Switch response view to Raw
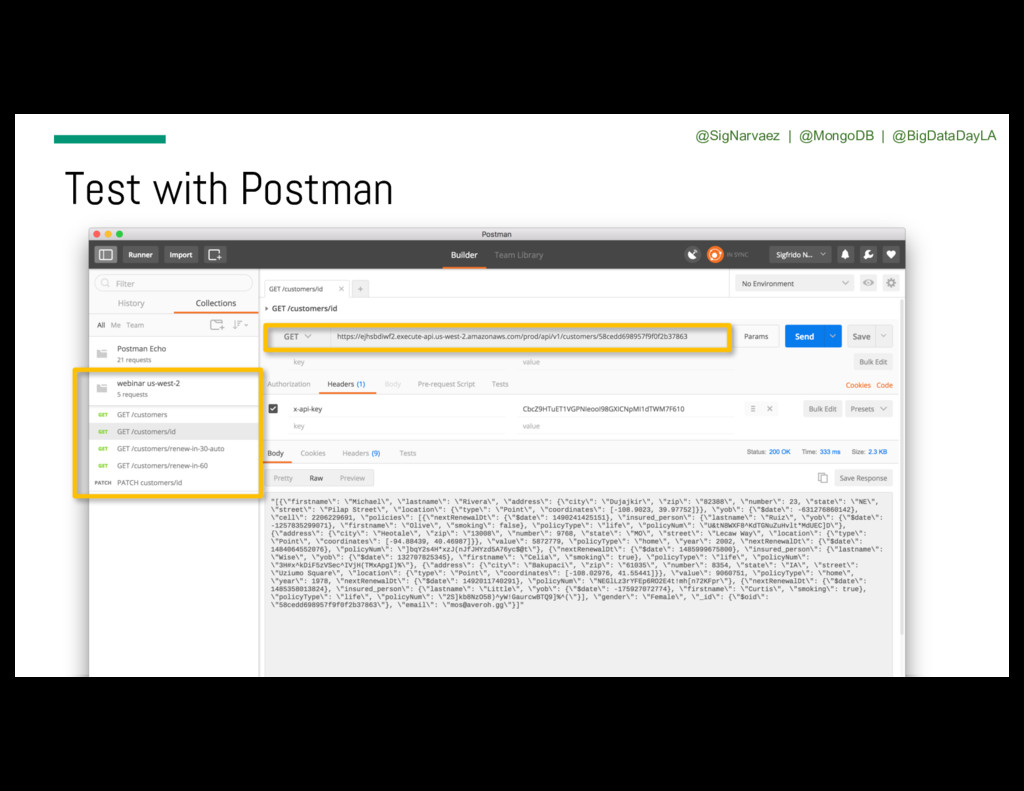This screenshot has height=791, width=1024. click(316, 478)
